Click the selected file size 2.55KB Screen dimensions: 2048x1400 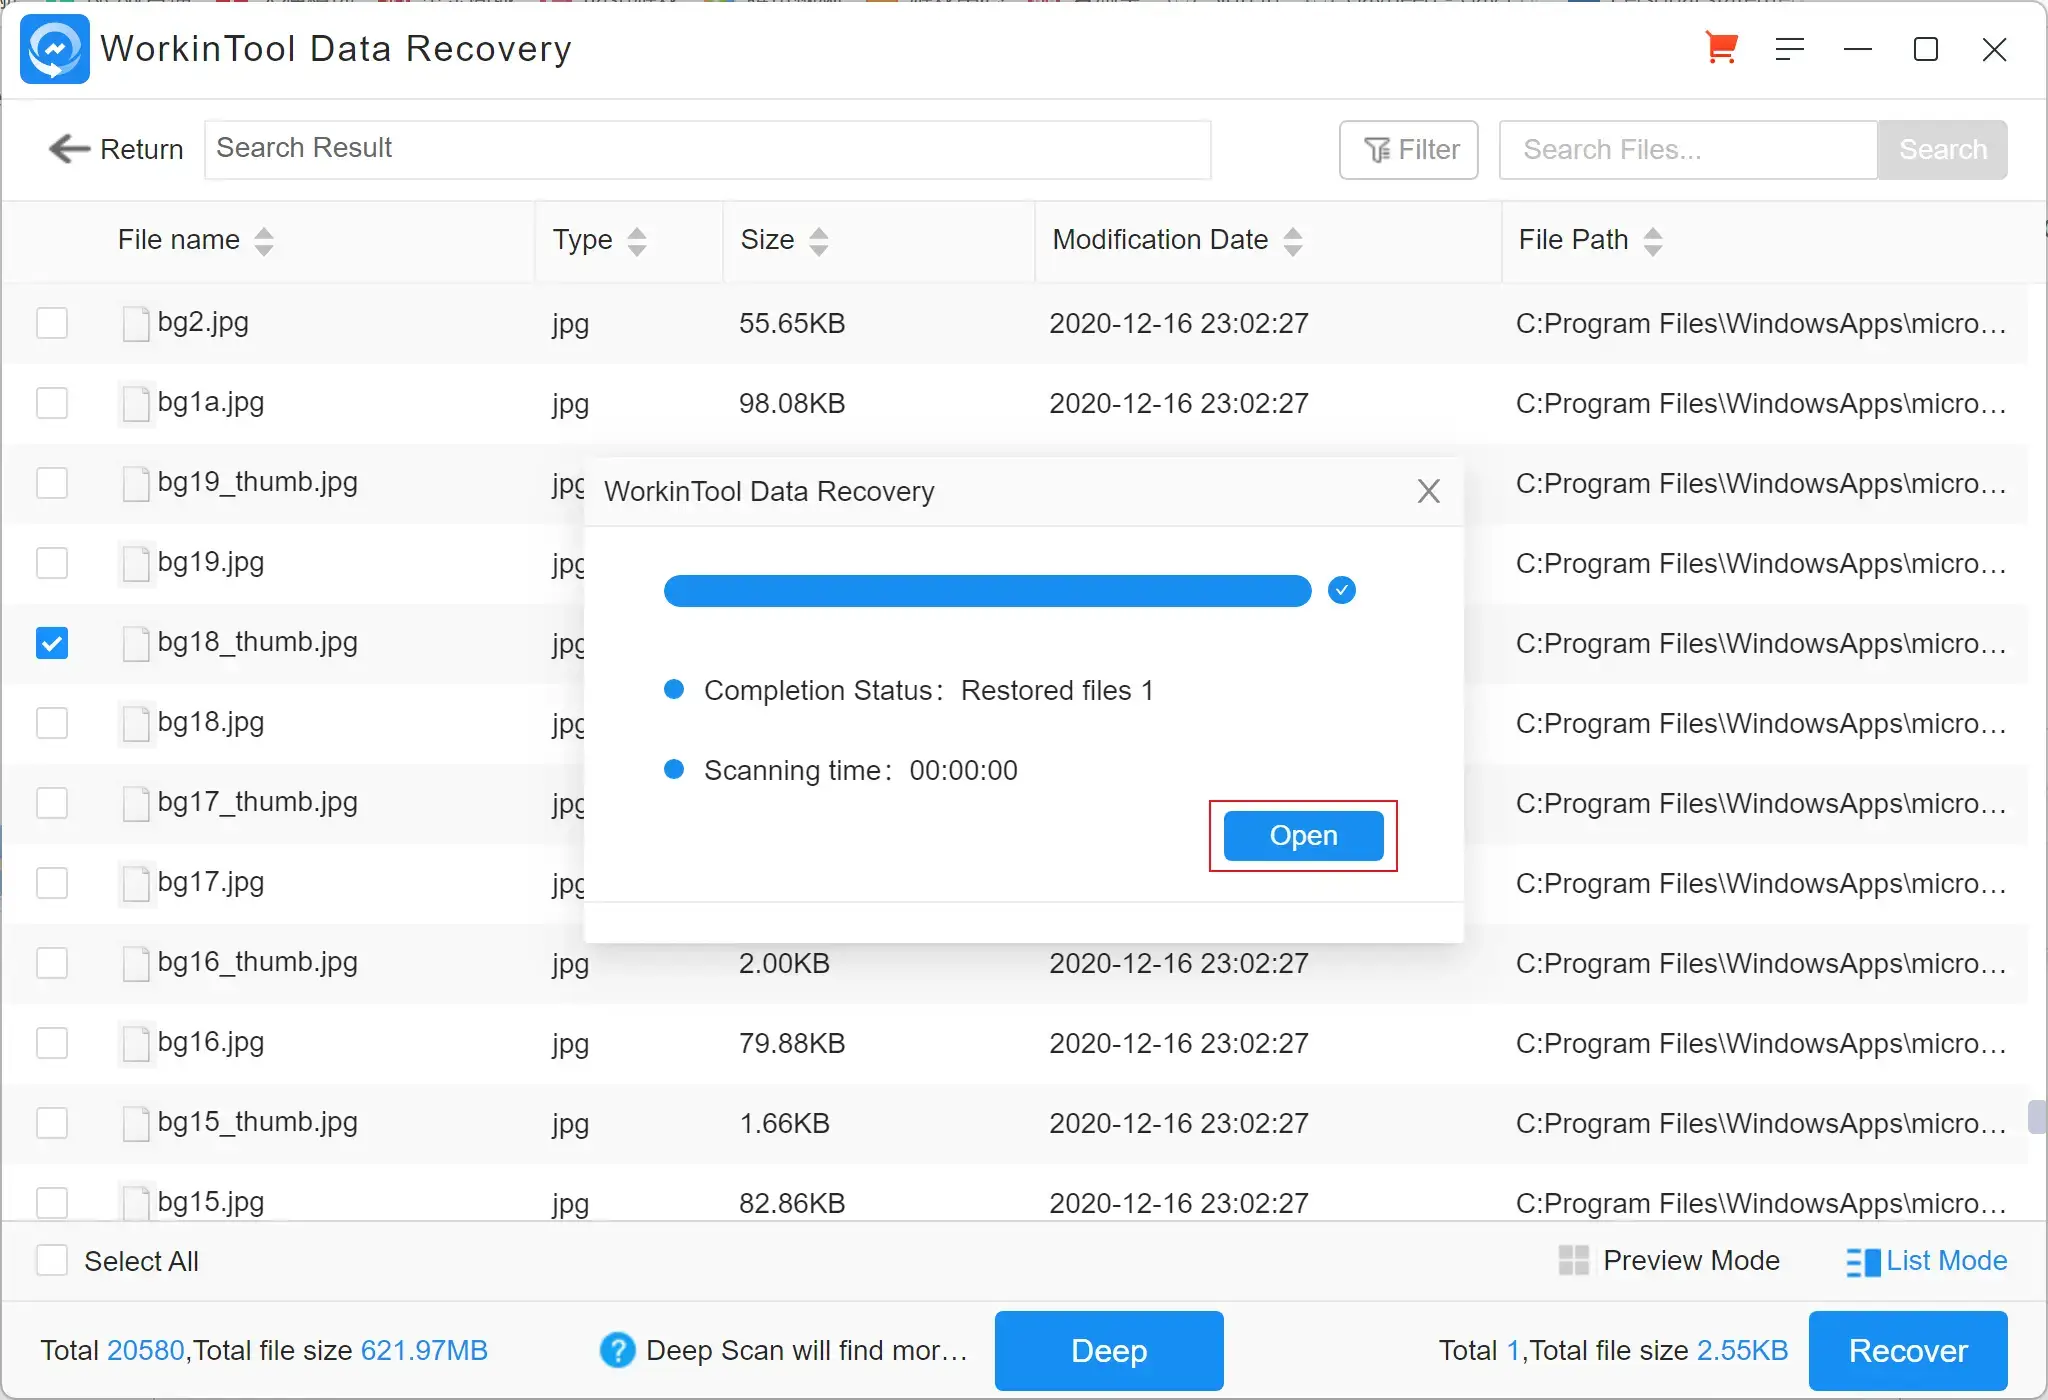pyautogui.click(x=1742, y=1350)
